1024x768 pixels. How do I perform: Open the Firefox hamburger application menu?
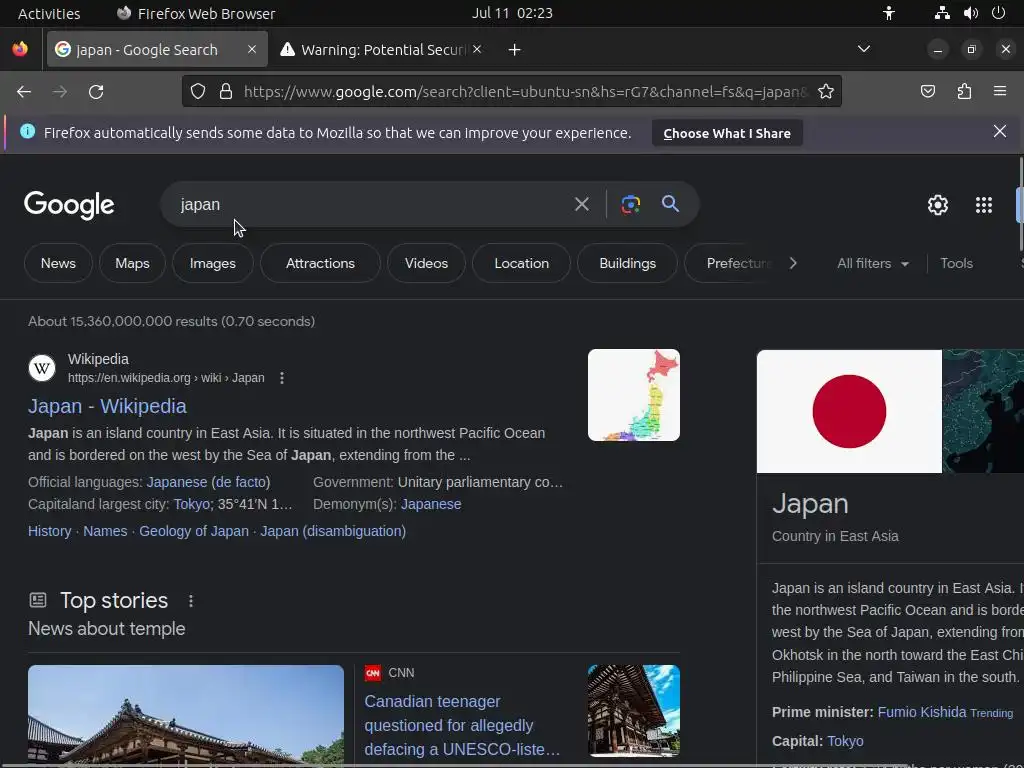tap(1000, 91)
